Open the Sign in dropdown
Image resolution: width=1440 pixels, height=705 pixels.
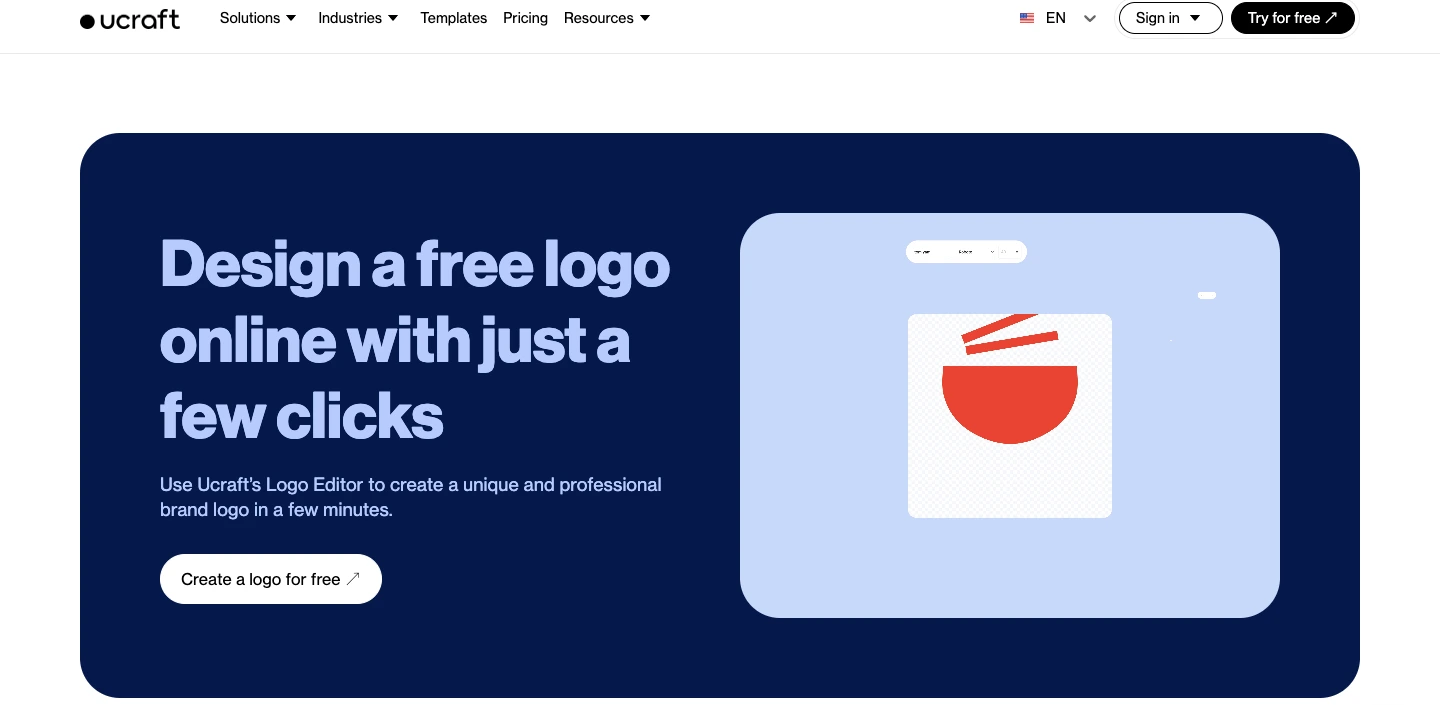[1171, 18]
